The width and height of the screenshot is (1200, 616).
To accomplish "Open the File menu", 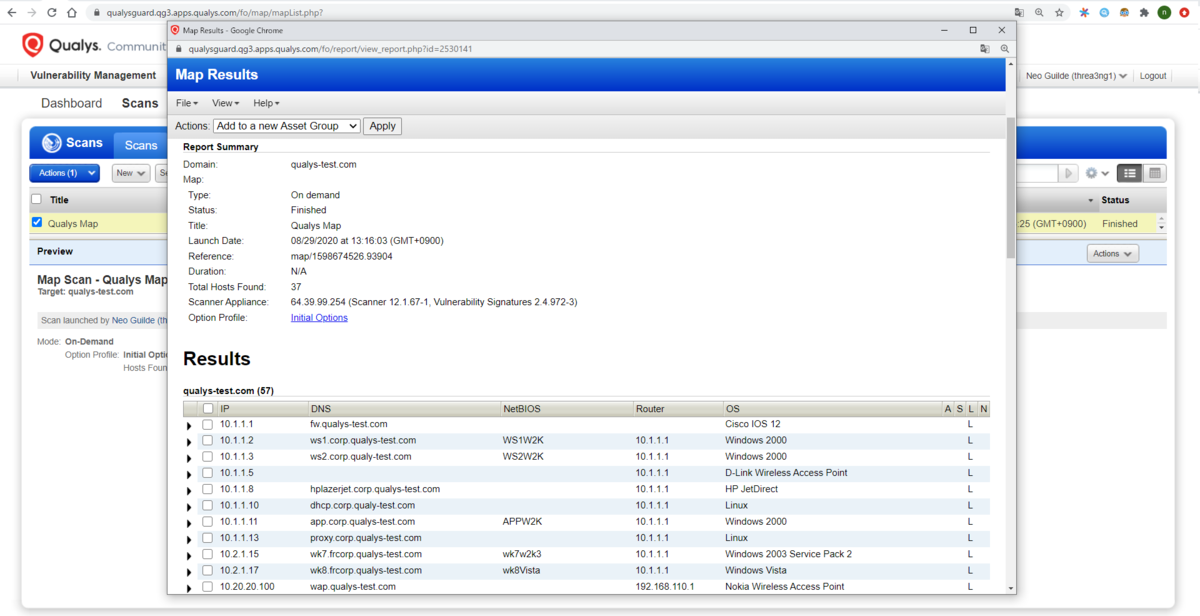I will coord(187,103).
